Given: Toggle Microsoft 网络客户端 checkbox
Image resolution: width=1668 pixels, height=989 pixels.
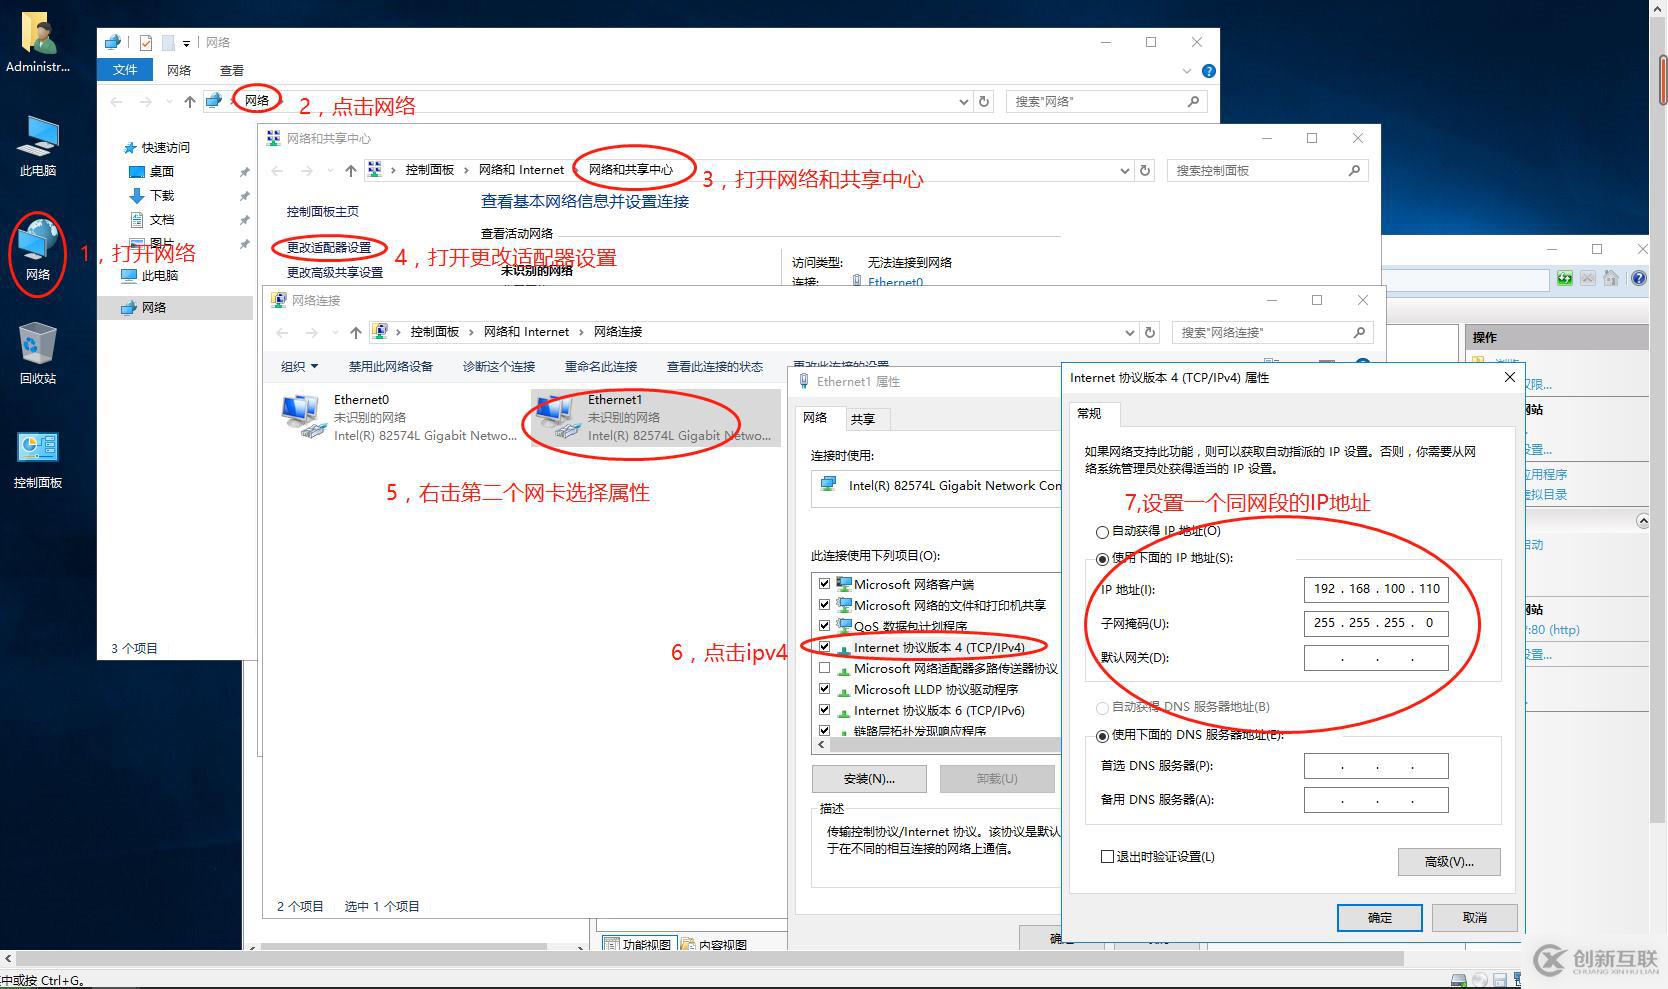Looking at the screenshot, I should pos(824,583).
